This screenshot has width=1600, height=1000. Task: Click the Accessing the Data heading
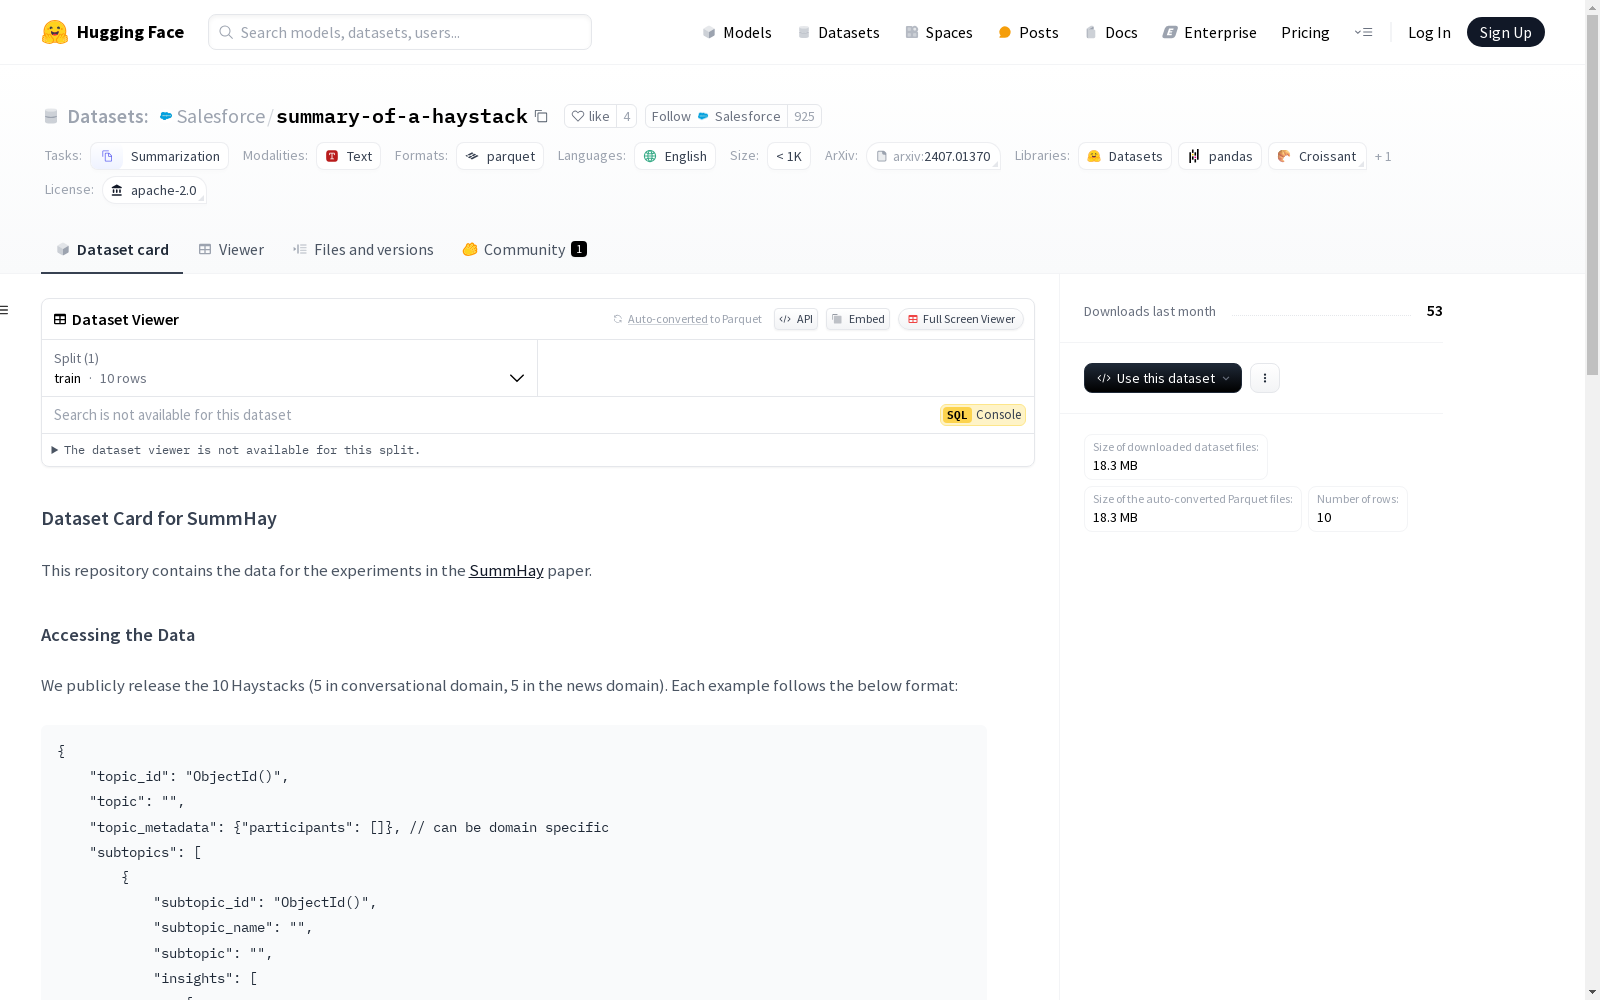pos(118,635)
